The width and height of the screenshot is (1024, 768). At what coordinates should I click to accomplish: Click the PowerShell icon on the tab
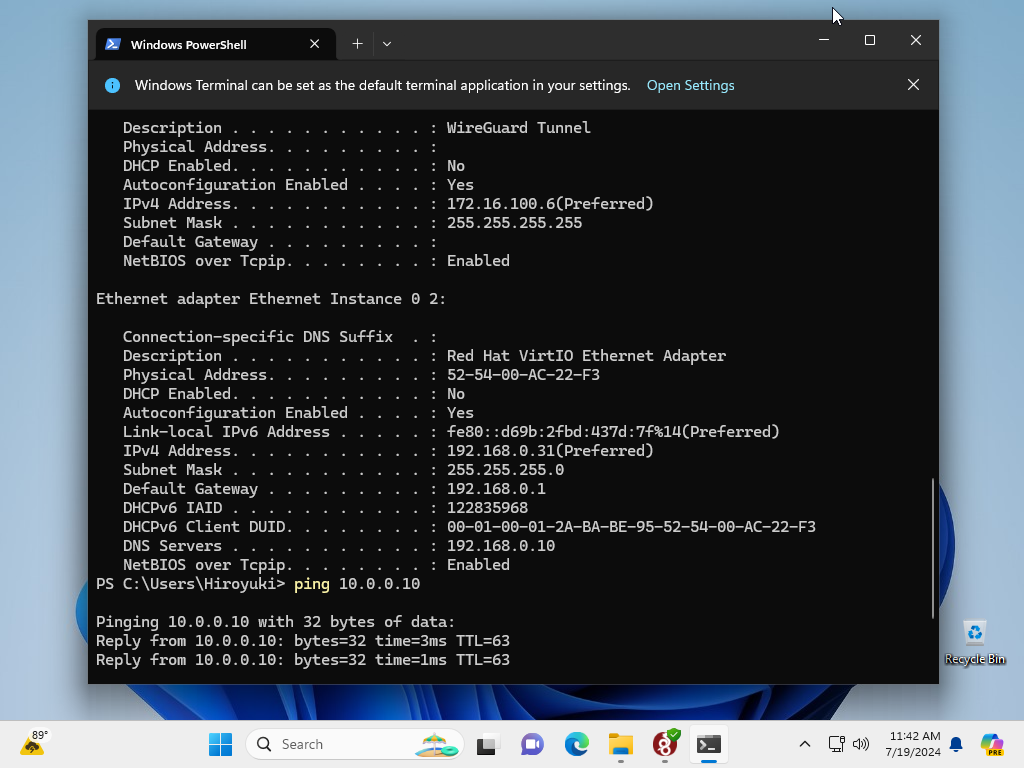point(113,44)
